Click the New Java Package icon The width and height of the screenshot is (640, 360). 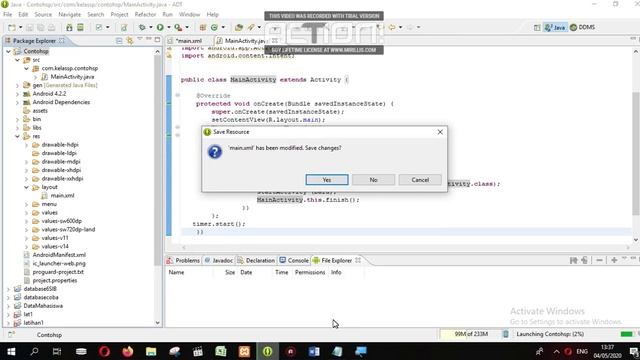tap(202, 27)
